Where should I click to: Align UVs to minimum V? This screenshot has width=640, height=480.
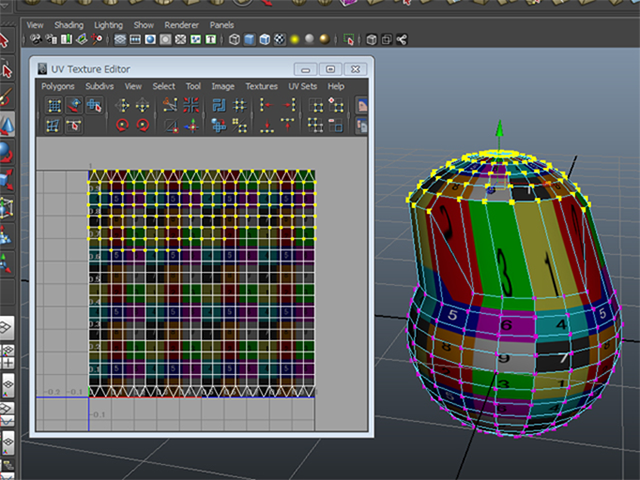click(267, 126)
